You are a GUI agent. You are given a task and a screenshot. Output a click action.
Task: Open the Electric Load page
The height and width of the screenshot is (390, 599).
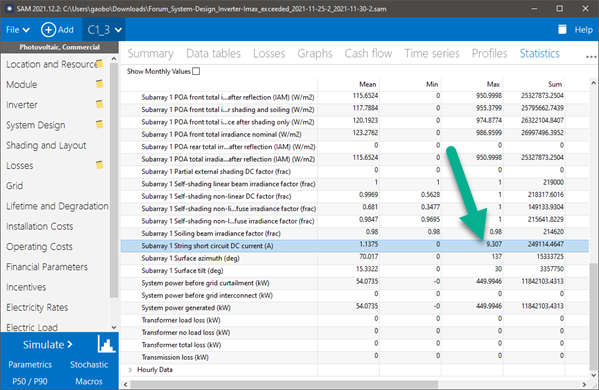[x=32, y=327]
